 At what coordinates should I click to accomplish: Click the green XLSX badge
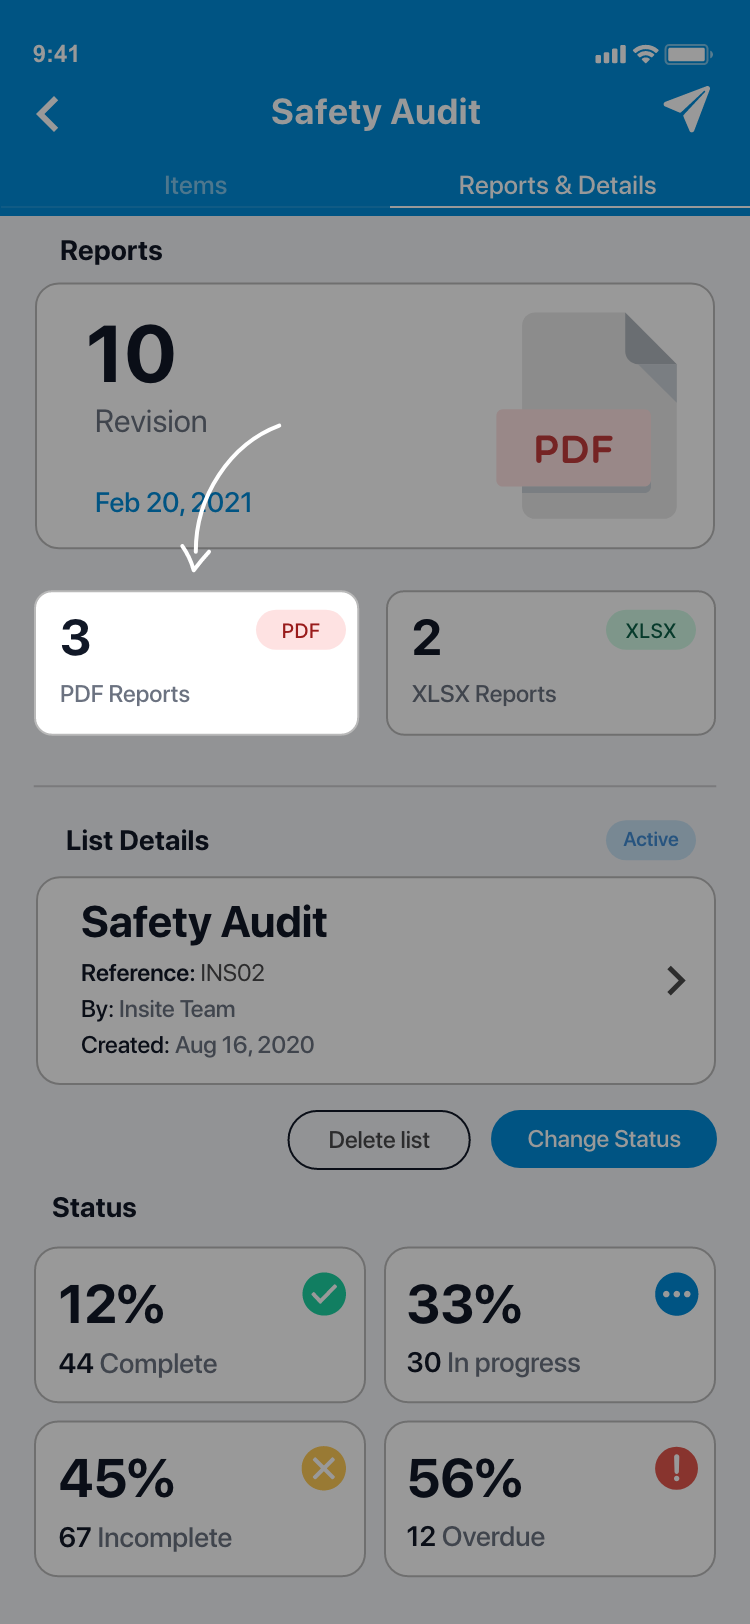651,631
